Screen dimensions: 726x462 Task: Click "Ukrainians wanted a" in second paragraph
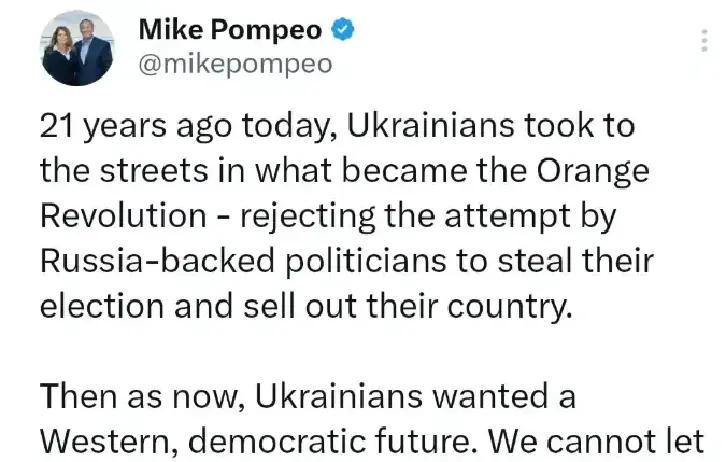415,397
